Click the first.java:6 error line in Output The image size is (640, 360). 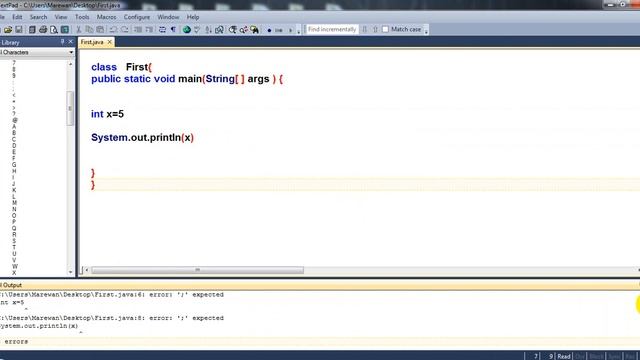click(x=112, y=295)
